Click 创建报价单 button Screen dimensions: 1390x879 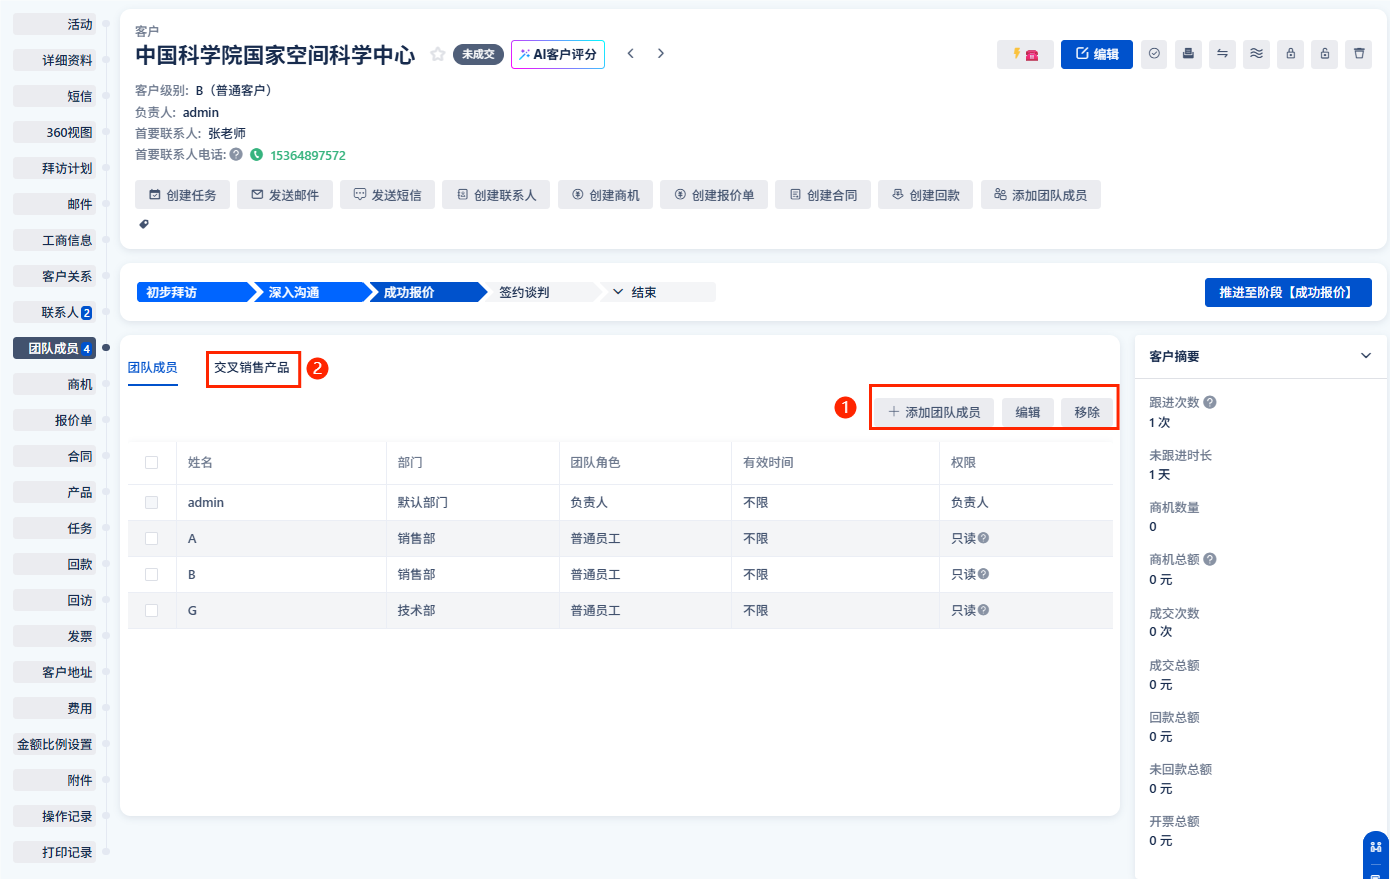click(x=715, y=195)
